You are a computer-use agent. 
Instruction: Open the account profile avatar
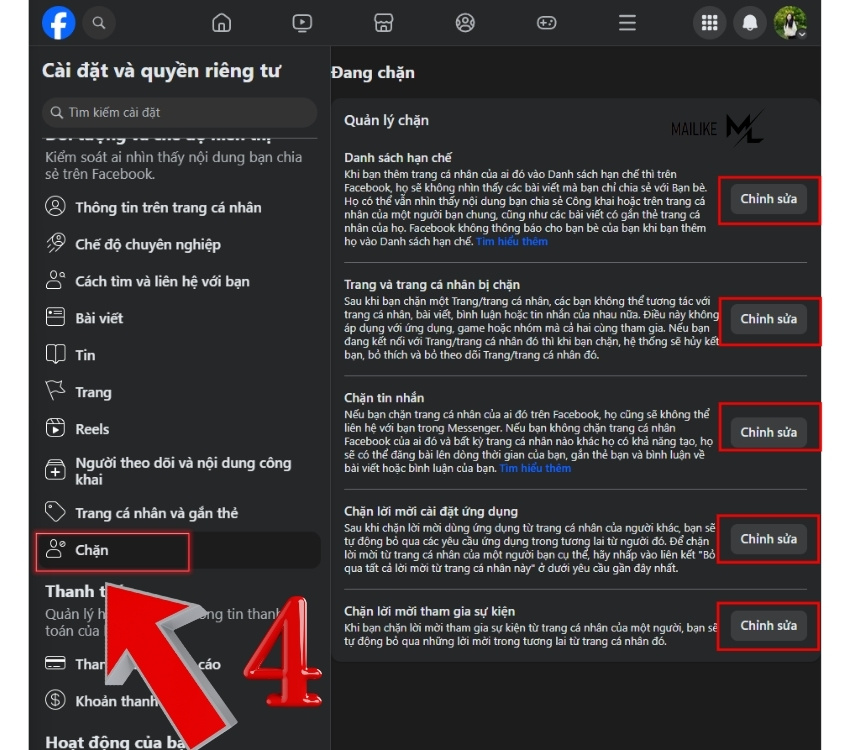click(790, 23)
